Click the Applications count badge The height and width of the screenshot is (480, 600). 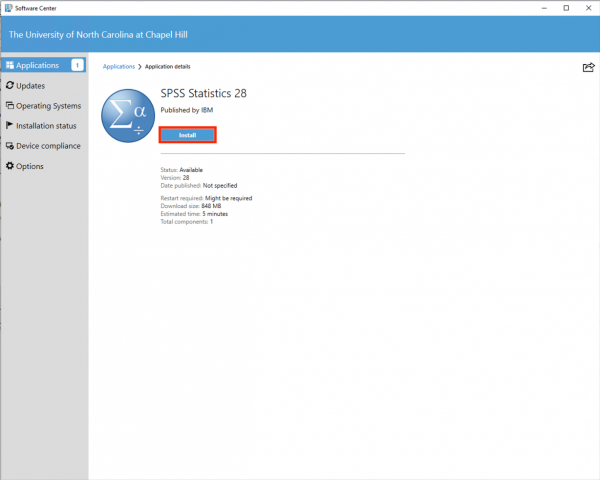point(77,65)
